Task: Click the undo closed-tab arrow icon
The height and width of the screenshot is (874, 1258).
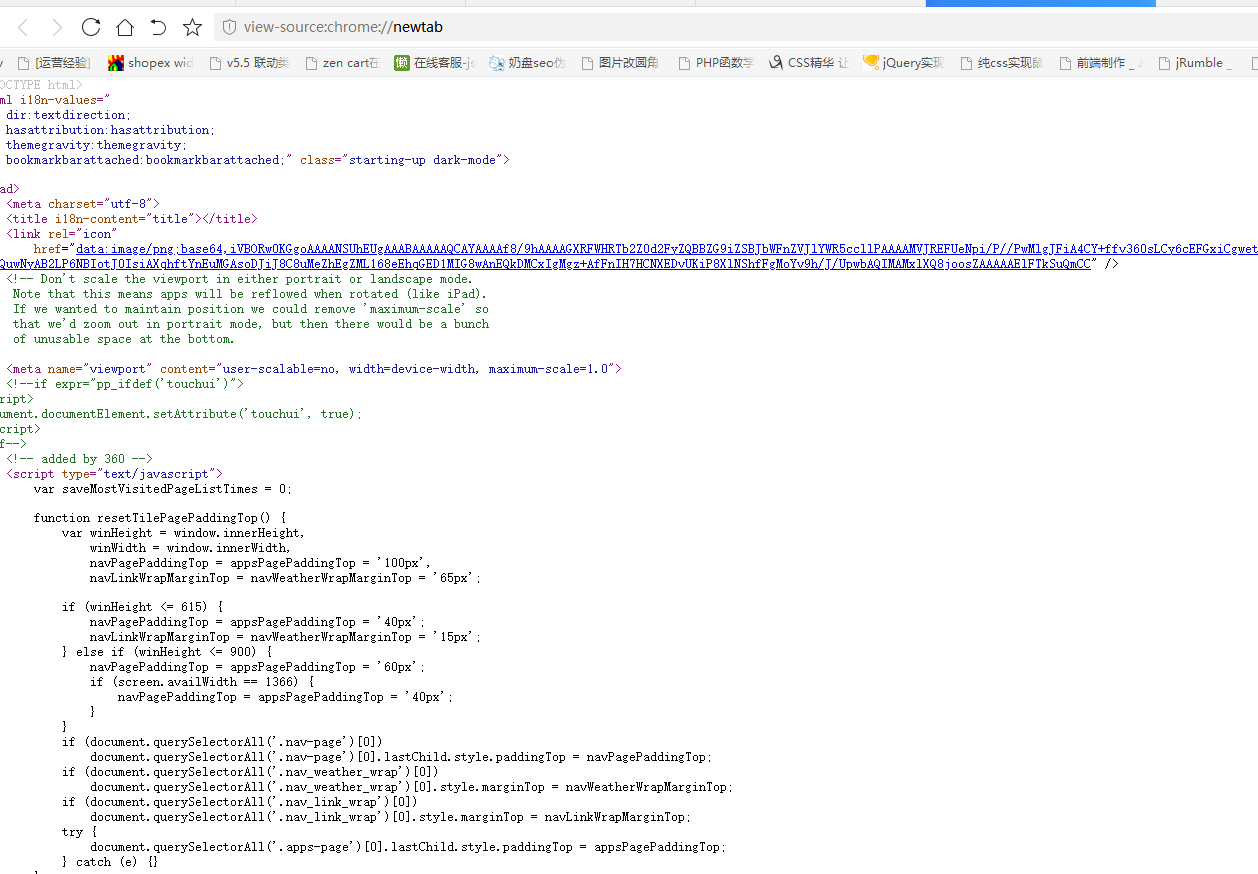Action: click(158, 27)
